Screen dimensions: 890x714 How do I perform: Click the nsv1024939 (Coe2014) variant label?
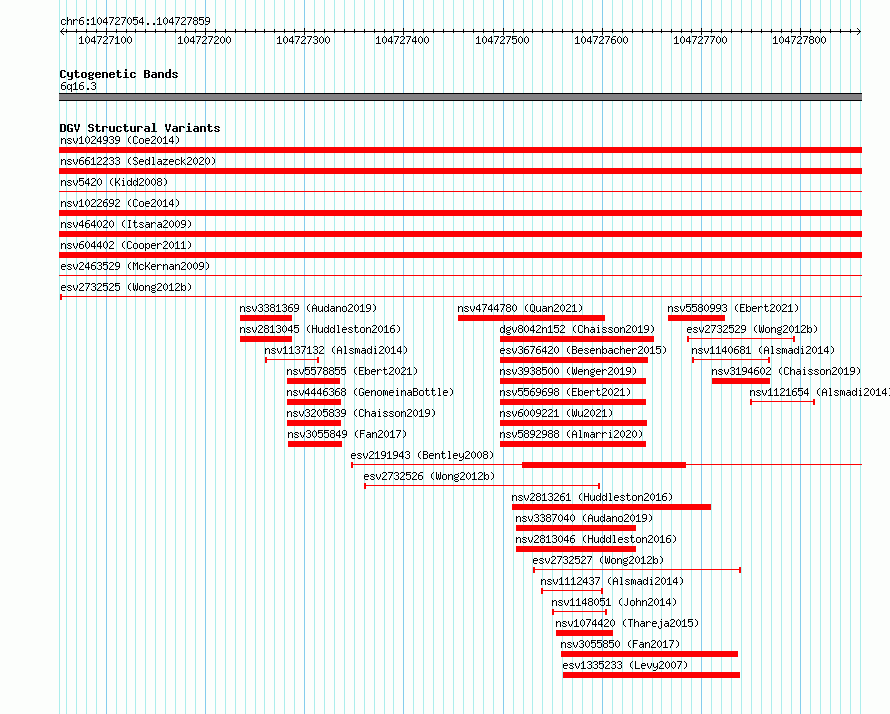click(120, 140)
